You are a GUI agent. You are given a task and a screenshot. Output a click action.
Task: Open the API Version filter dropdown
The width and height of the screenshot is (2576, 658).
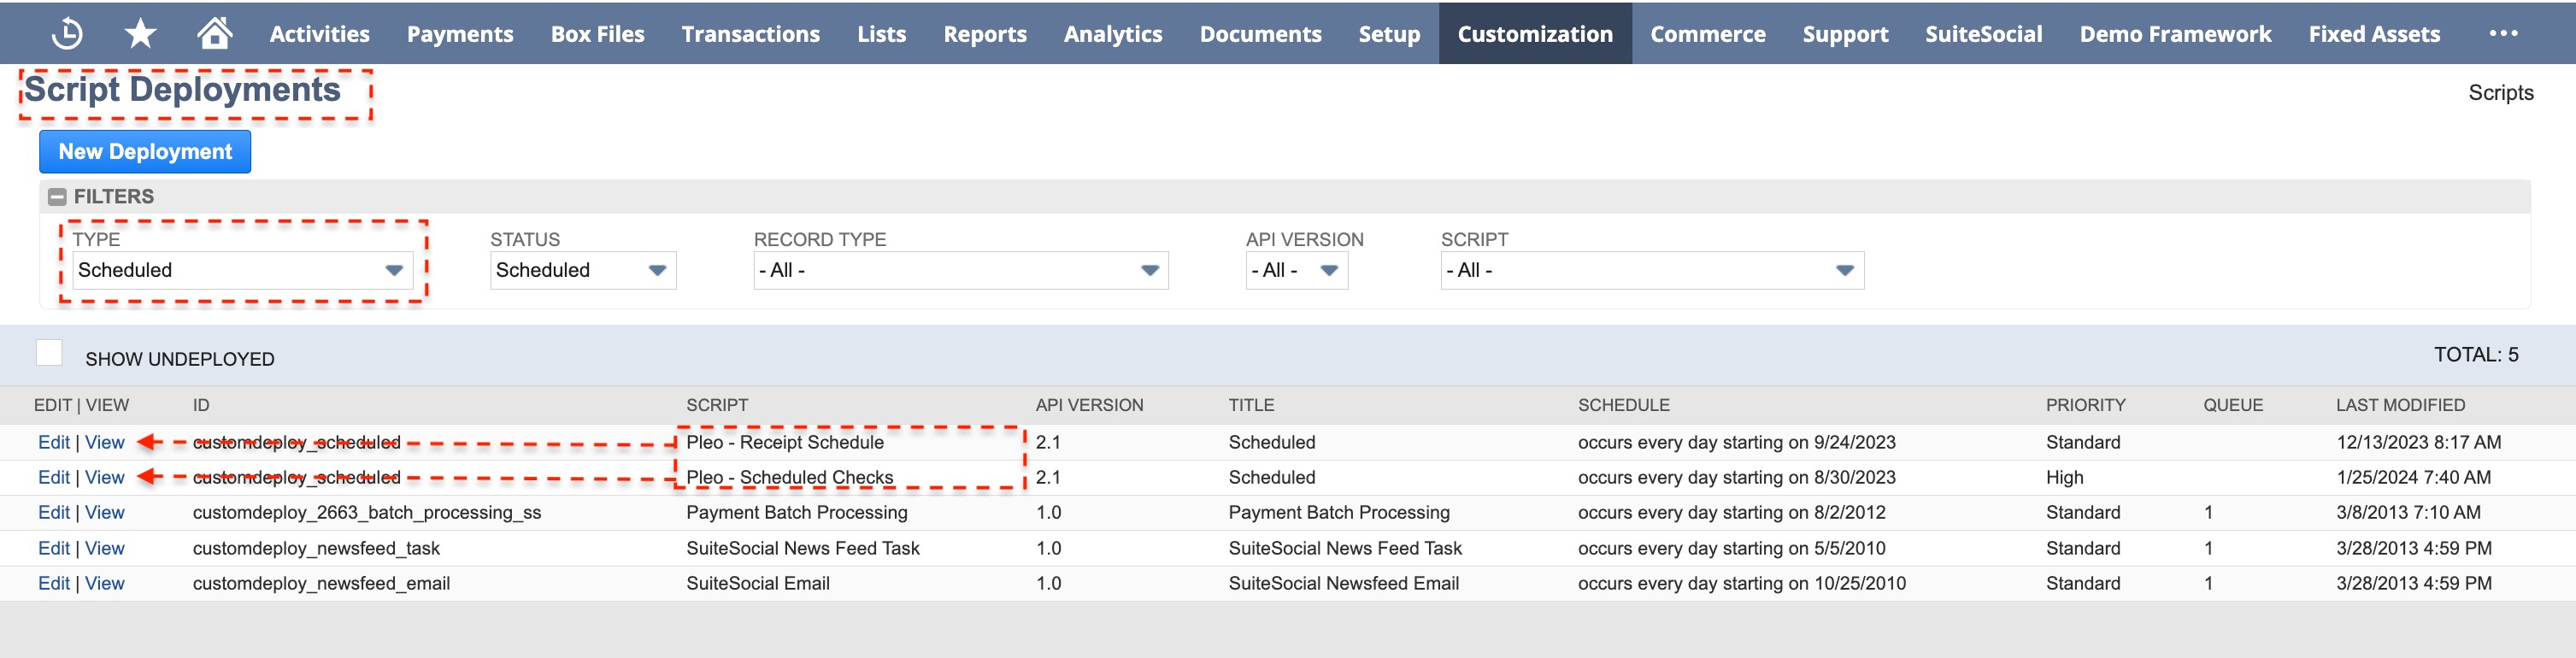click(1296, 270)
